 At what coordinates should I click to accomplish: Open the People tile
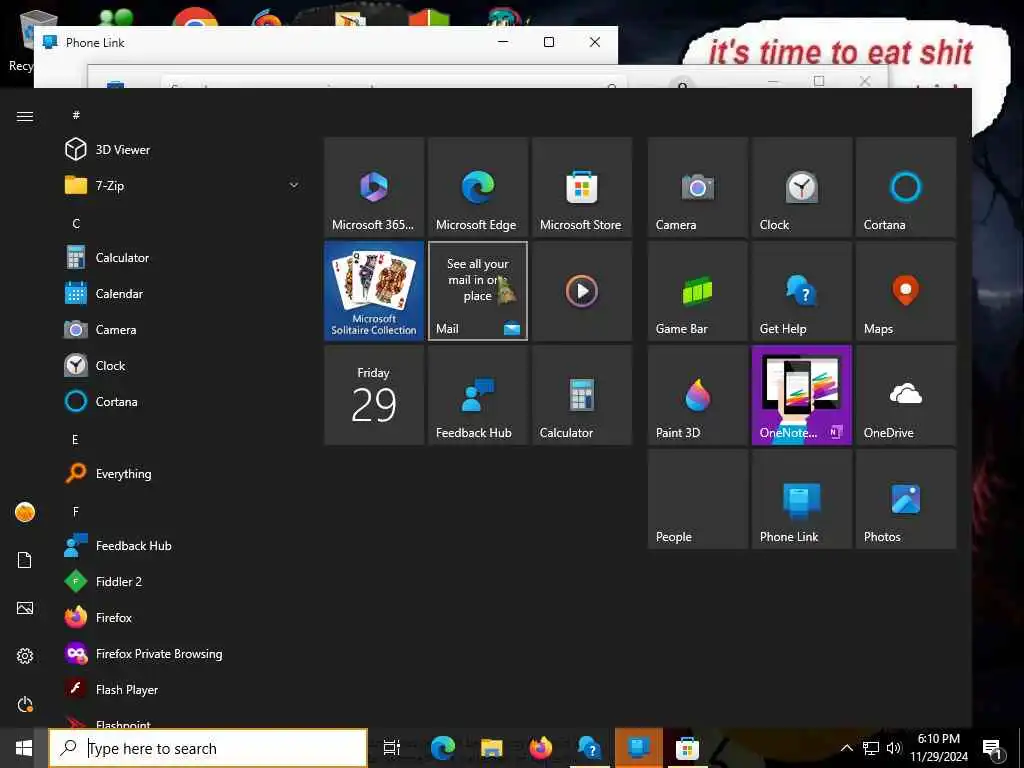pyautogui.click(x=697, y=499)
